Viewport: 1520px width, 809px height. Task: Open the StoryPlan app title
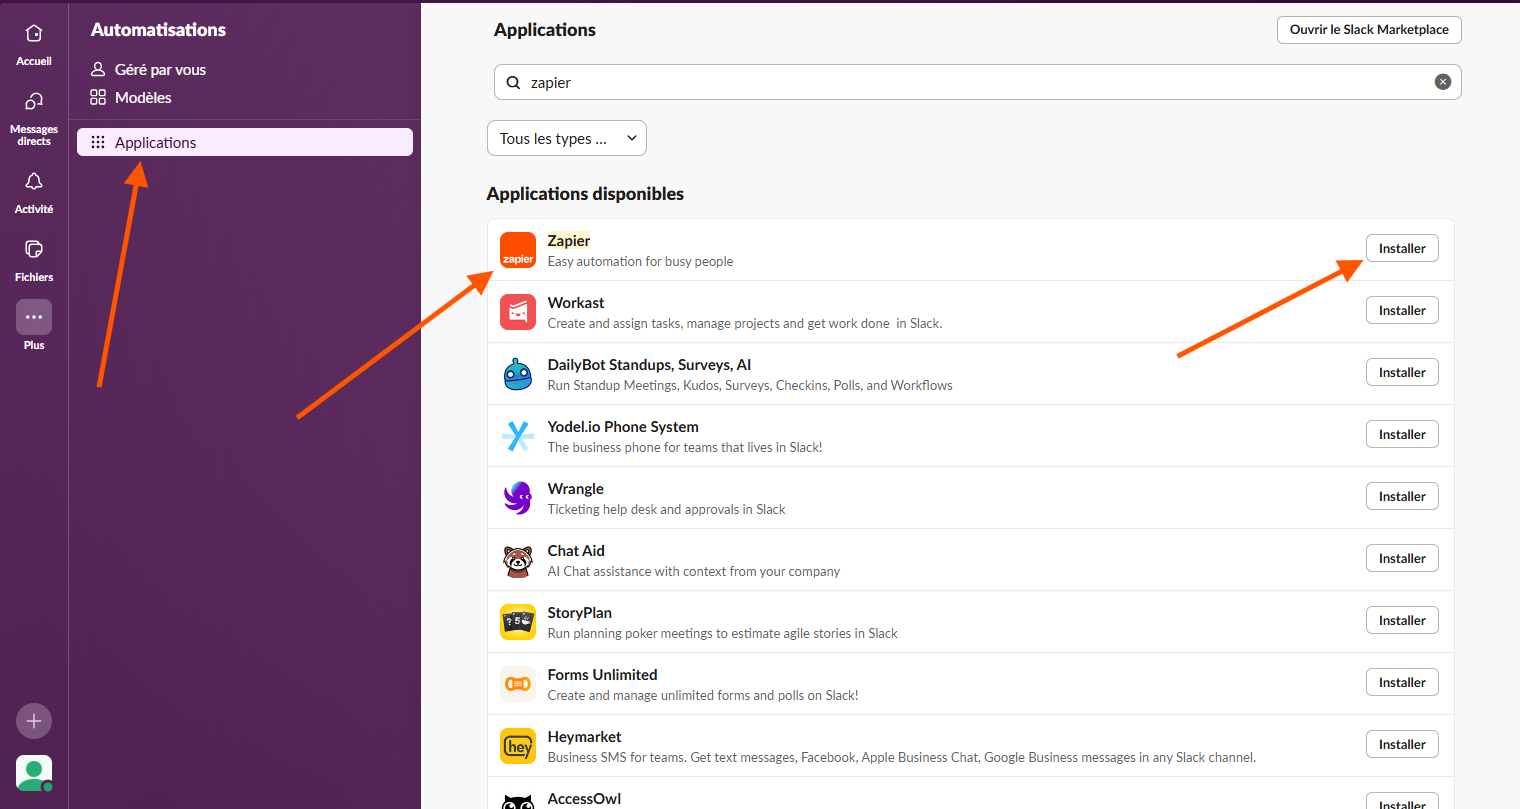tap(580, 613)
